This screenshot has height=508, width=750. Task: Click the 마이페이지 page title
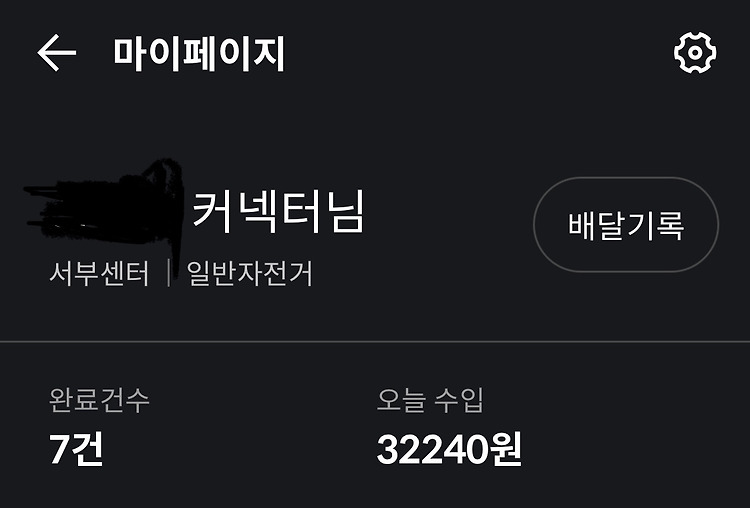tap(199, 54)
